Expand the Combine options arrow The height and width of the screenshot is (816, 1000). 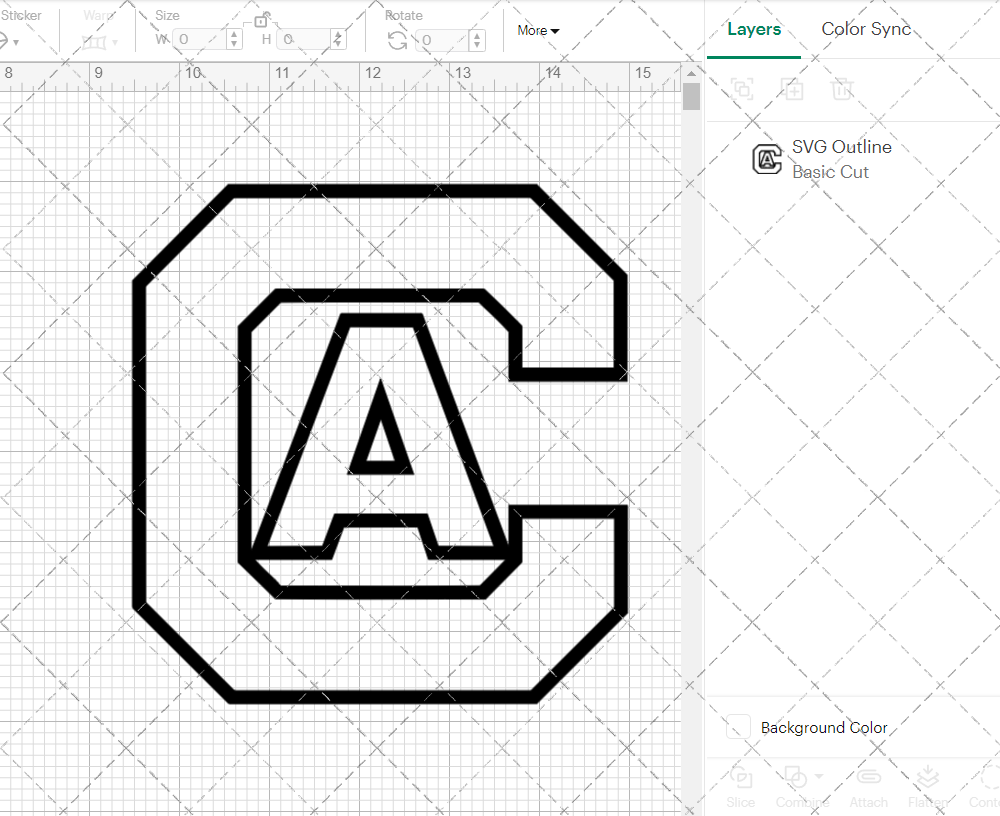click(x=820, y=775)
